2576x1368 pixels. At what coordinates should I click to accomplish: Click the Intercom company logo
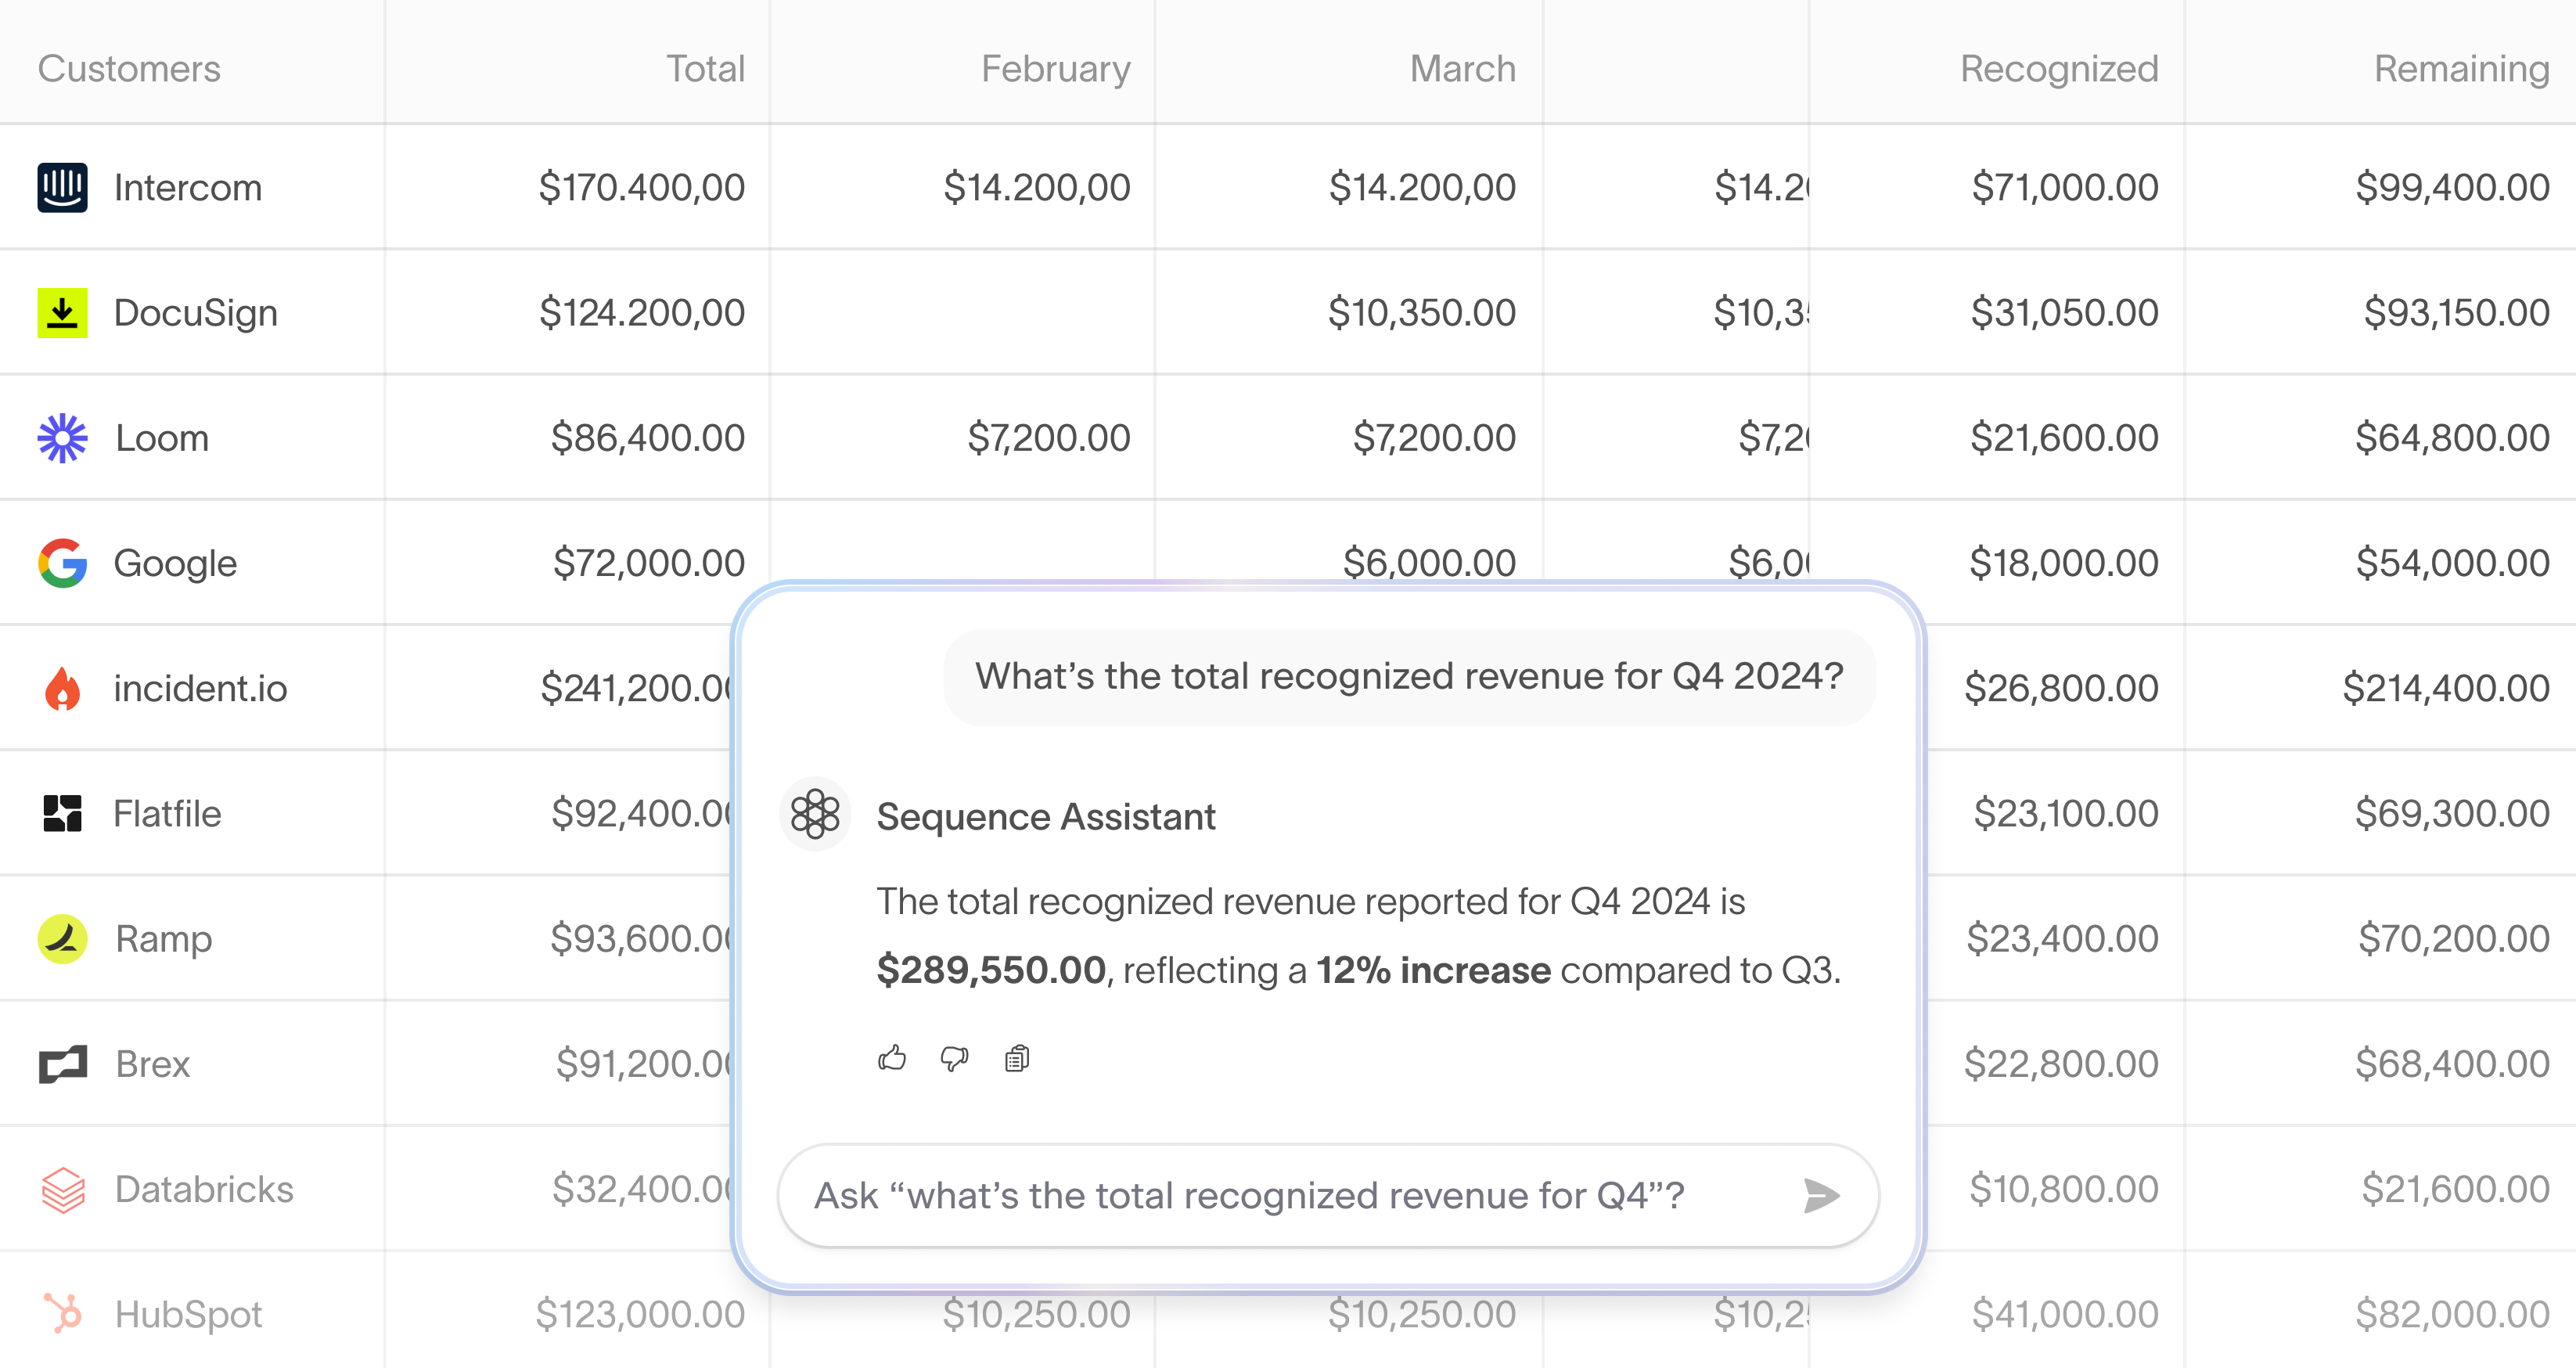(62, 186)
